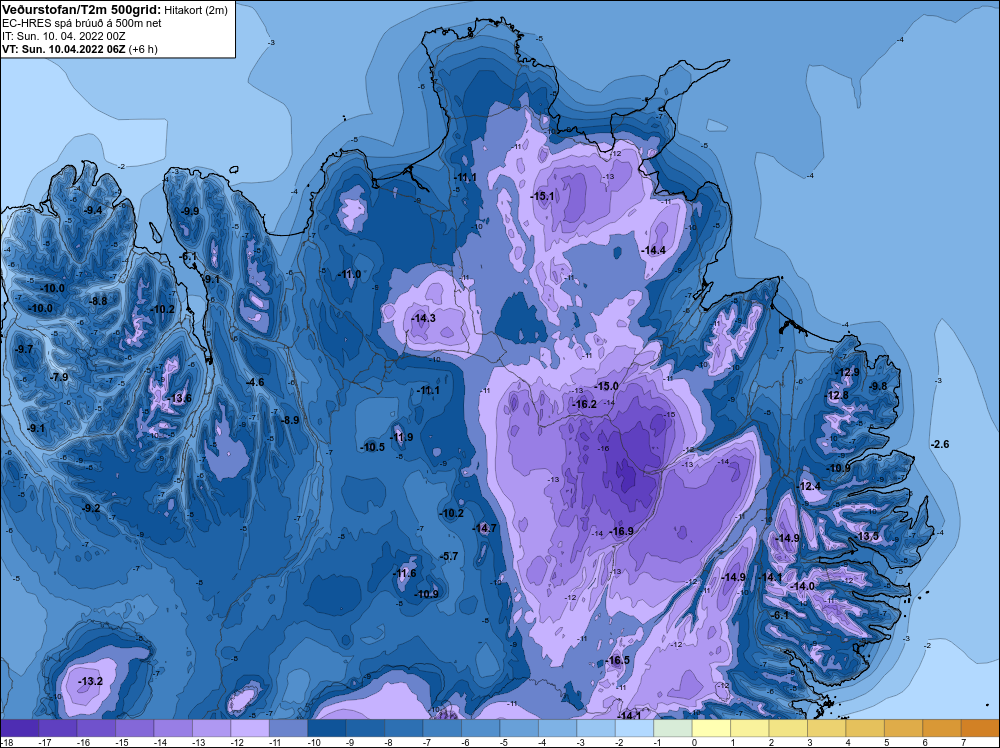Click the -11.0 temperature label
1000x748 pixels.
[349, 275]
